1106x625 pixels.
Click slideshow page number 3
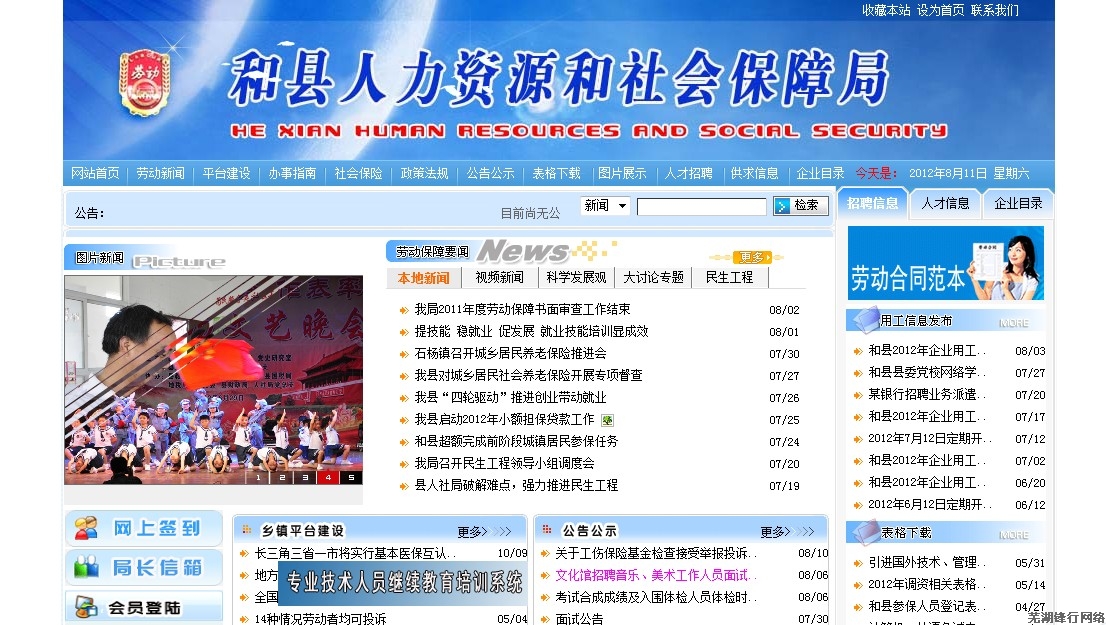tap(305, 478)
